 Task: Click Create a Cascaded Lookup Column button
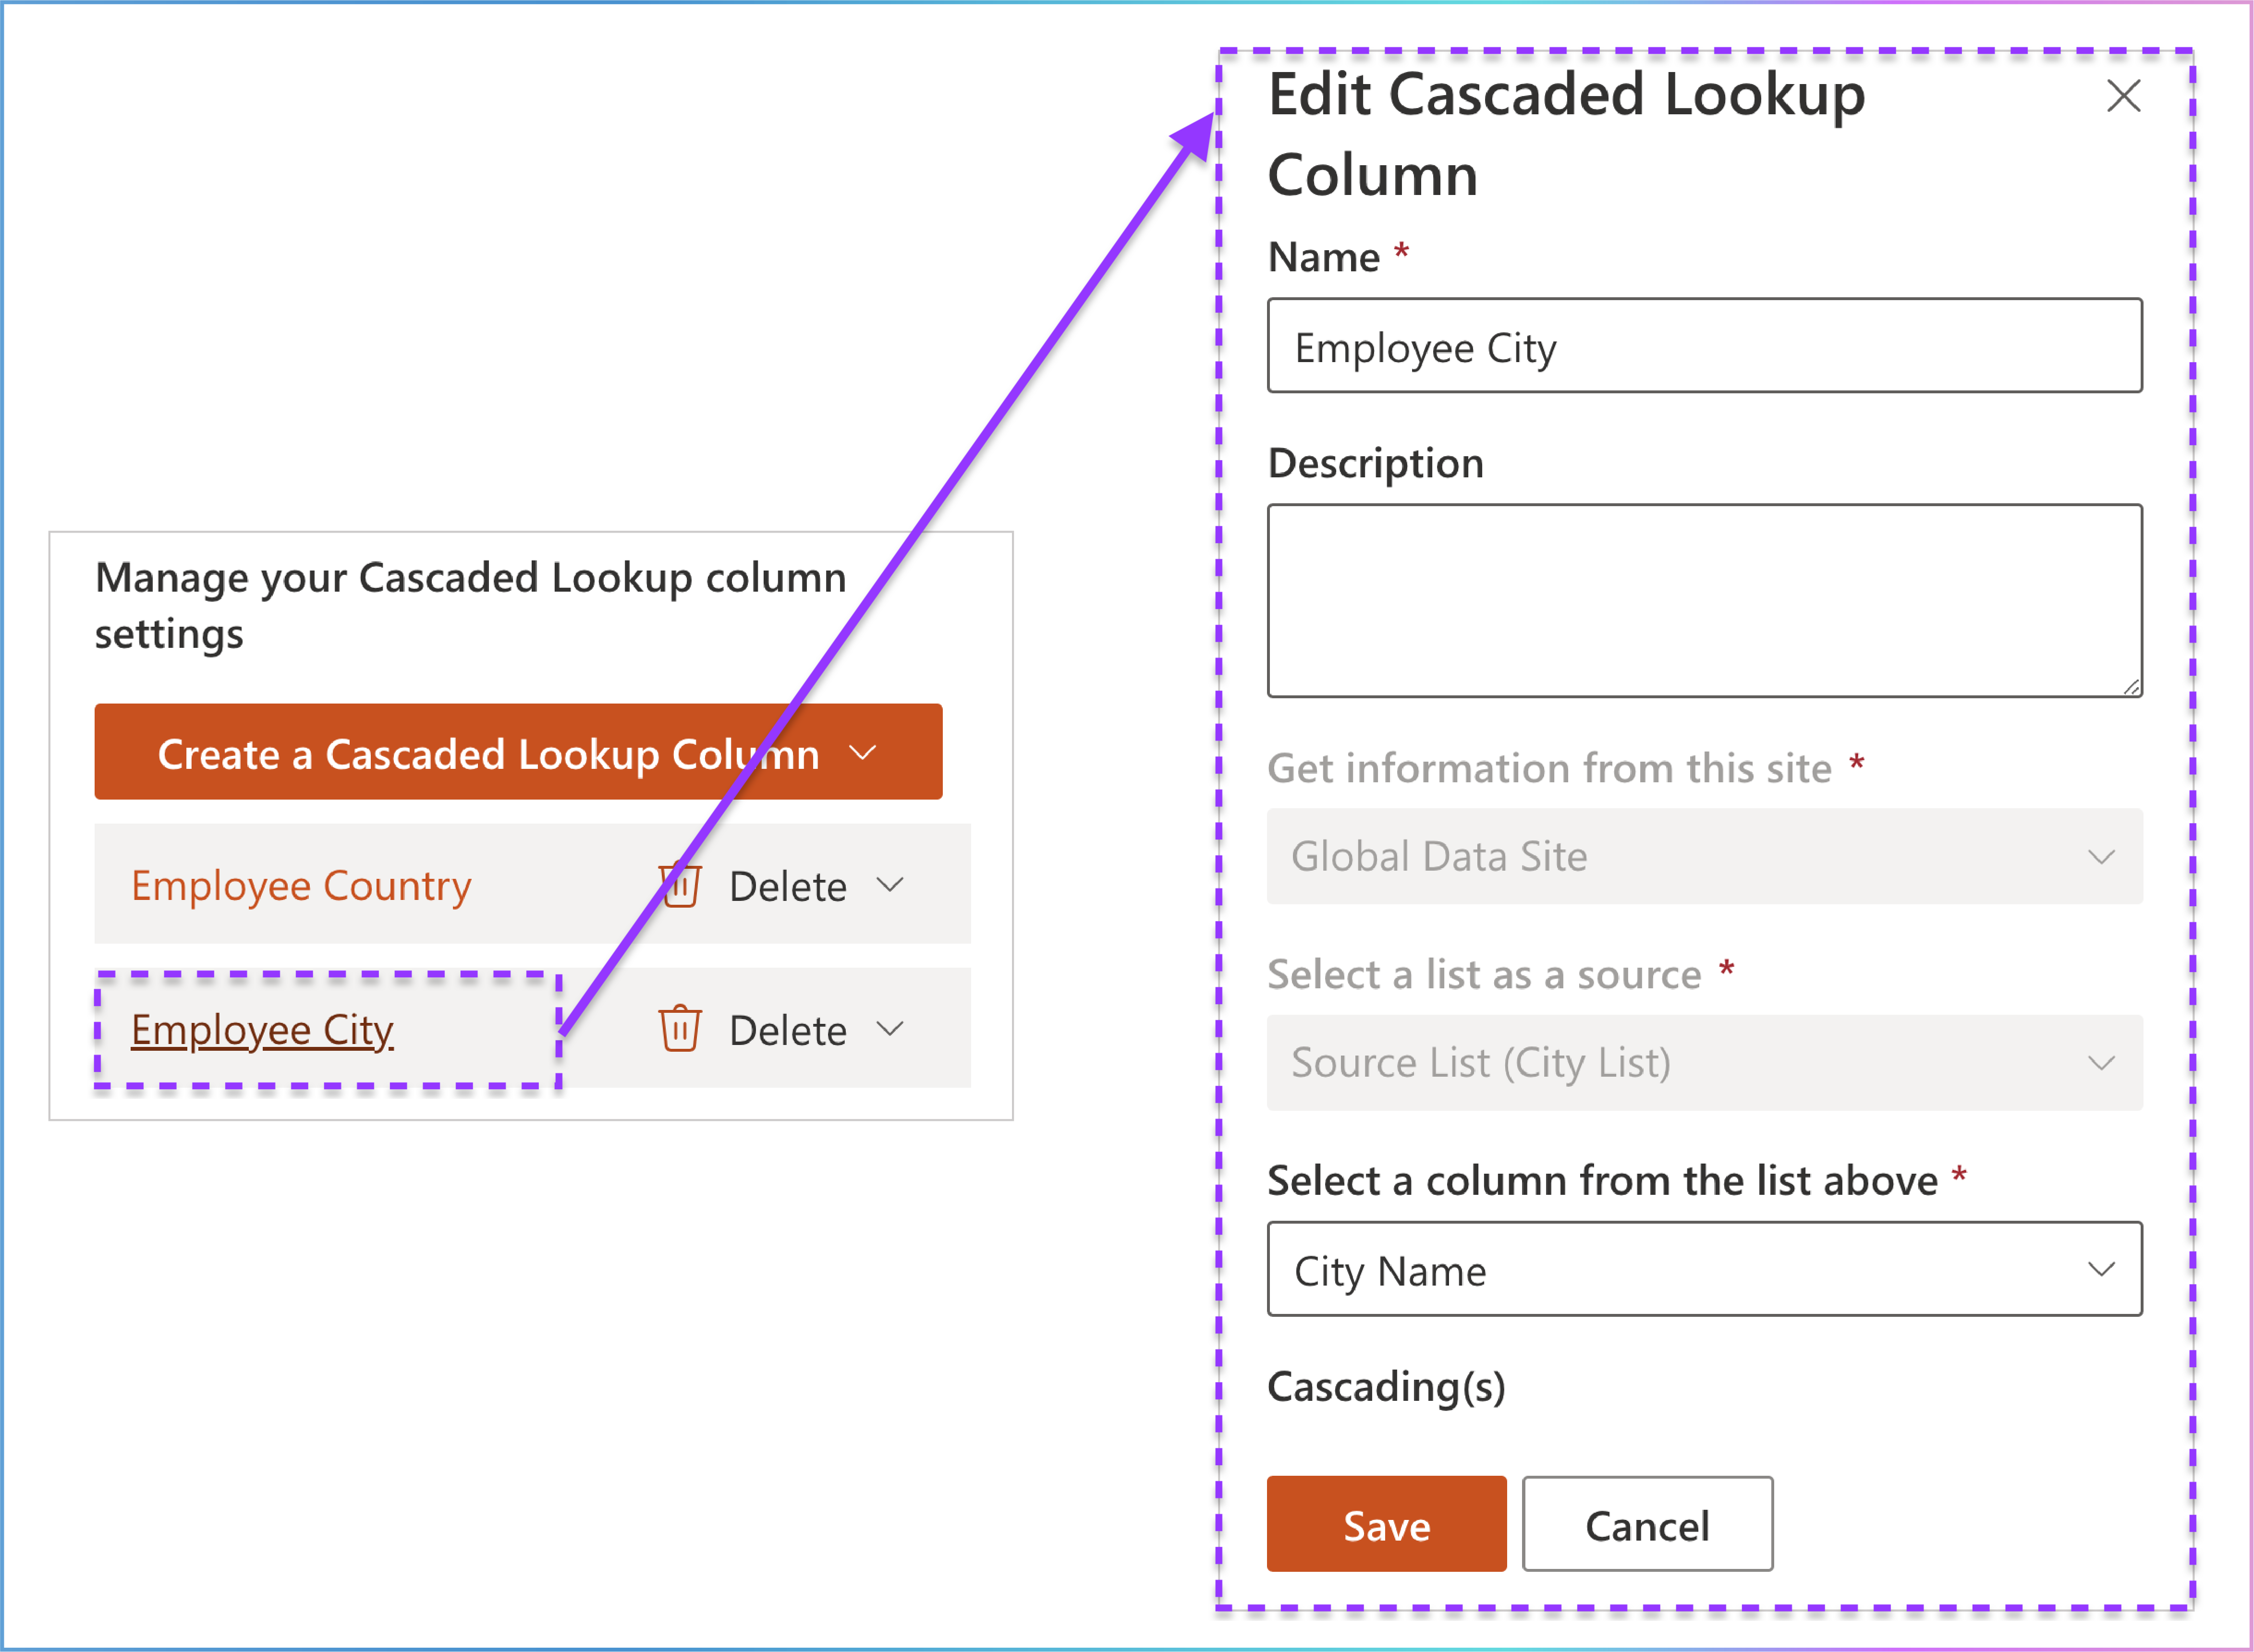518,752
